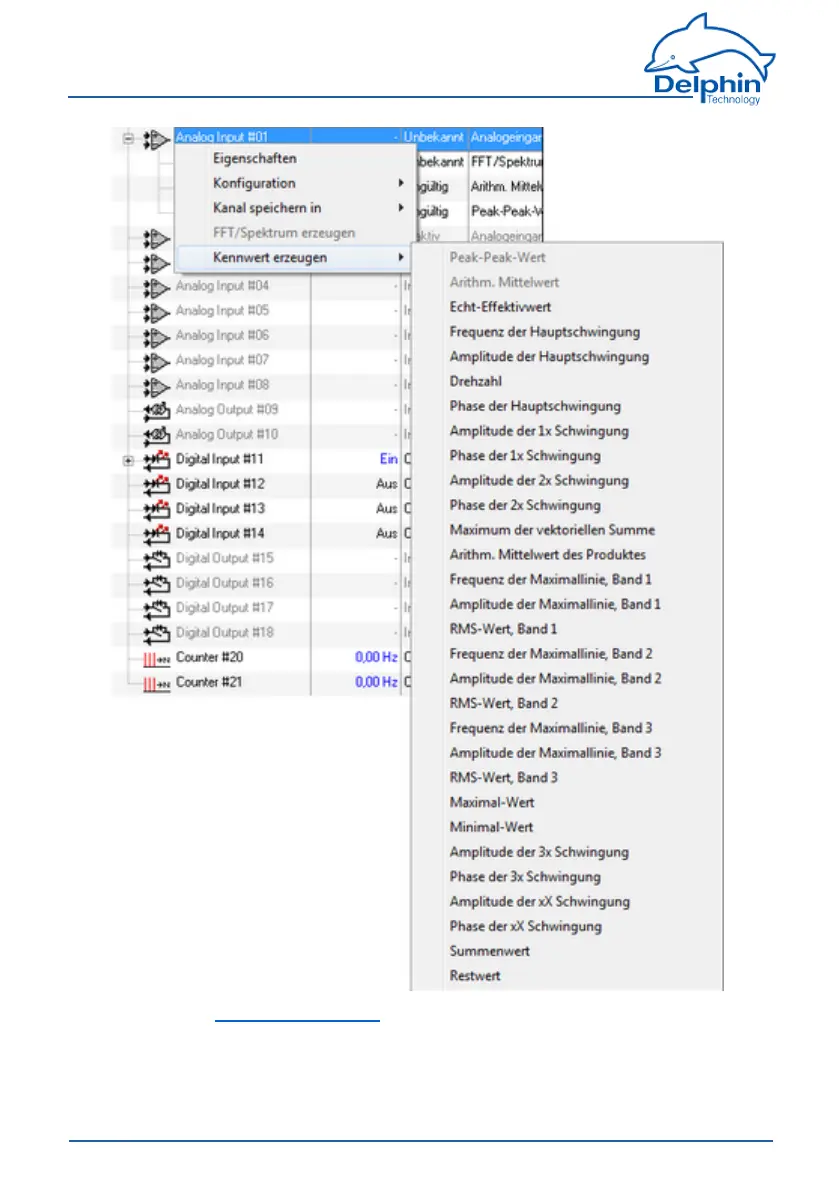
Task: Select the Counter #20 row
Action: [262, 658]
